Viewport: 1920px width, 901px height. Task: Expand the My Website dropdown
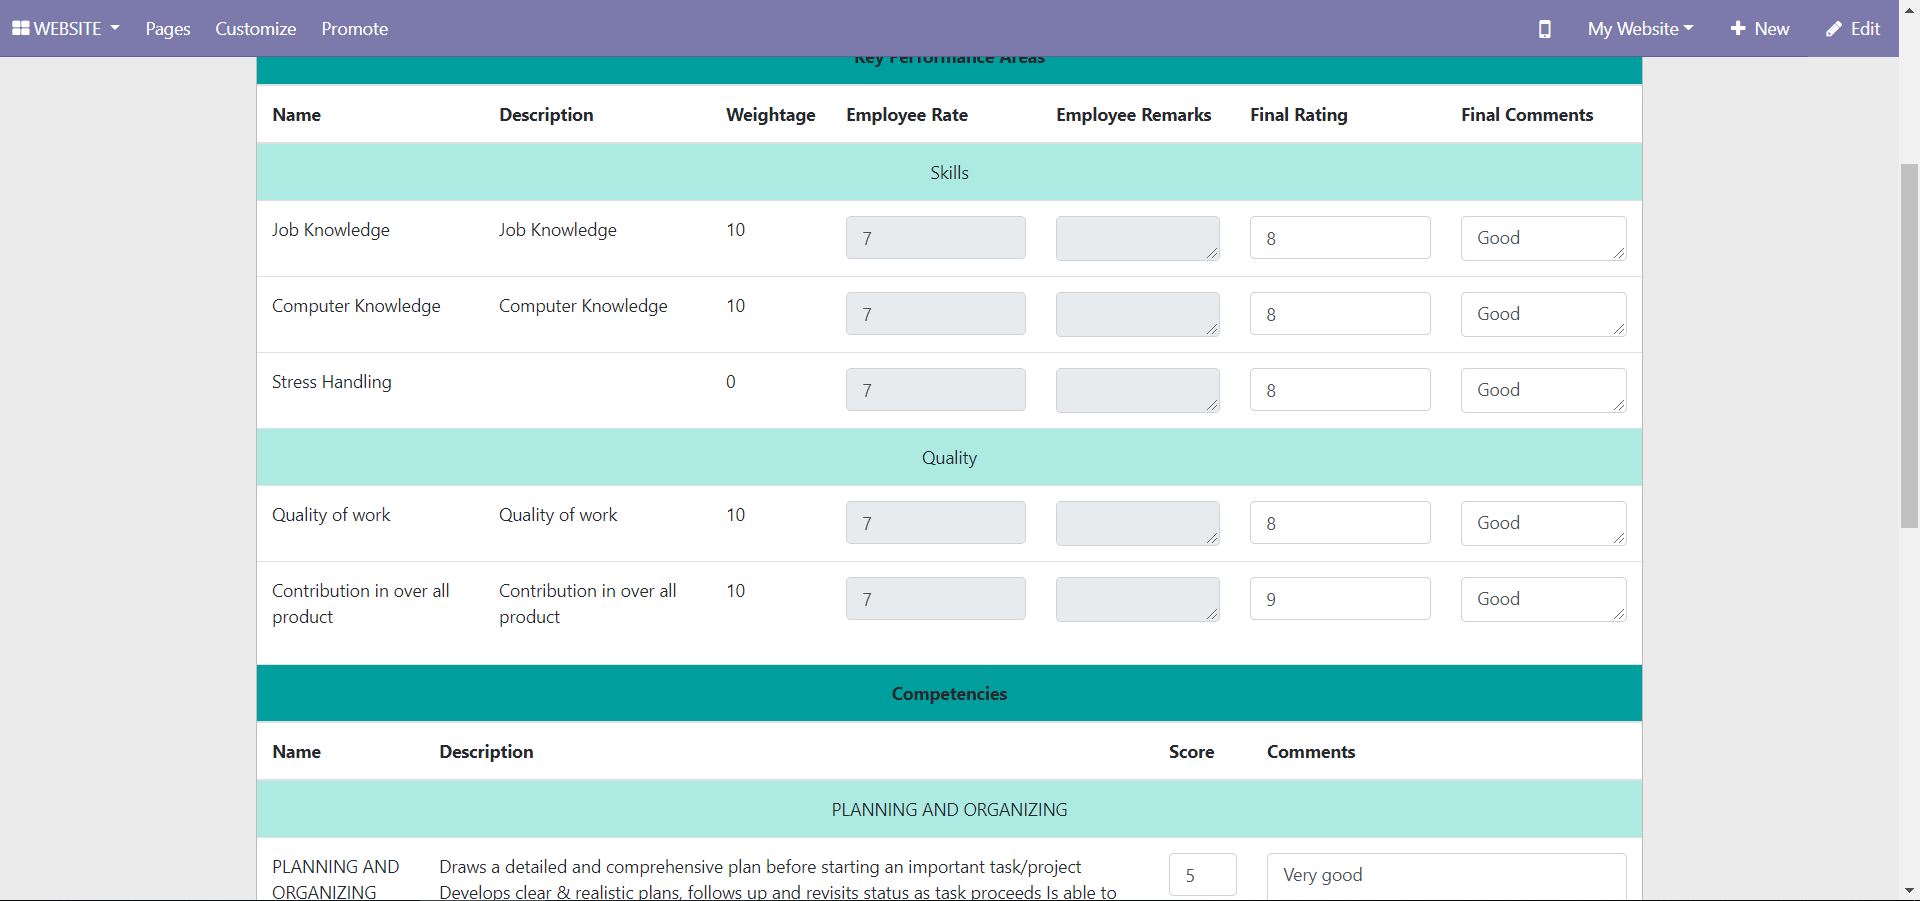click(x=1640, y=29)
